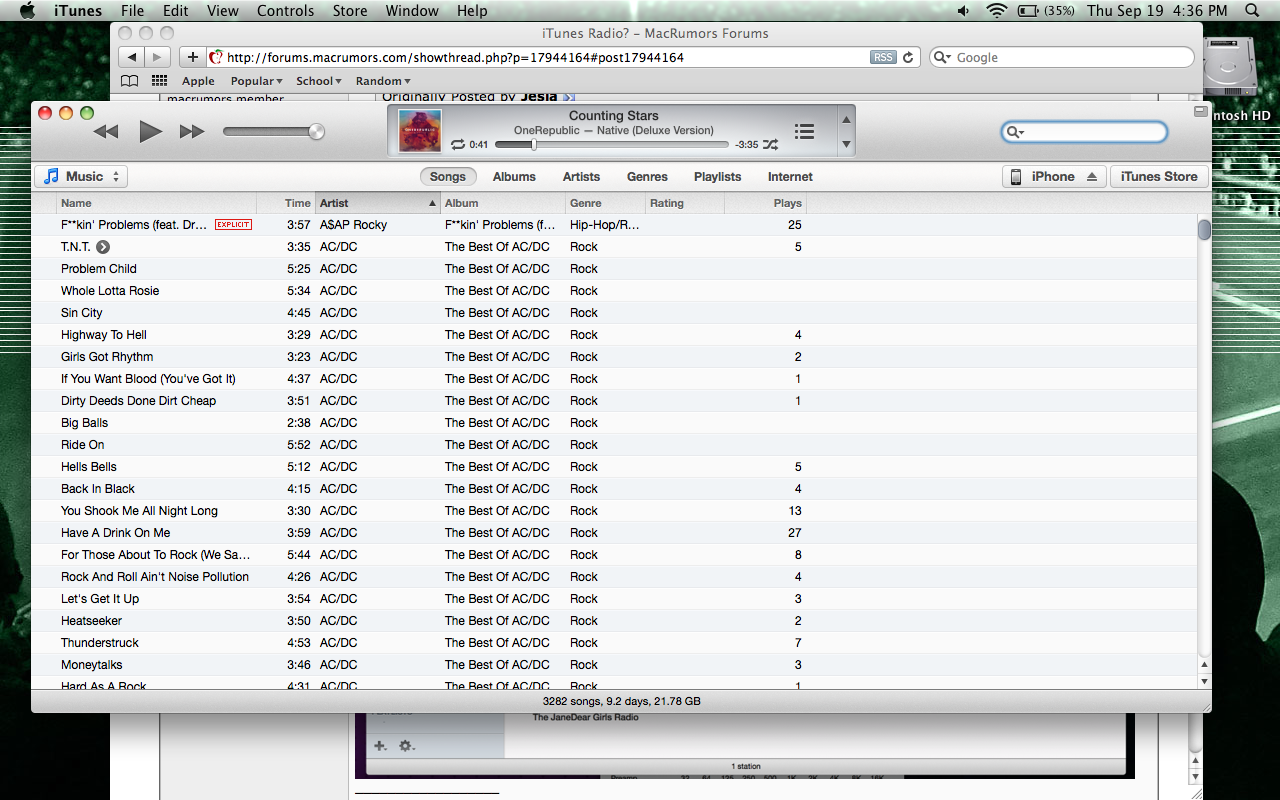Select the Playlists tab
Screen dimensions: 1280x800
(x=717, y=176)
